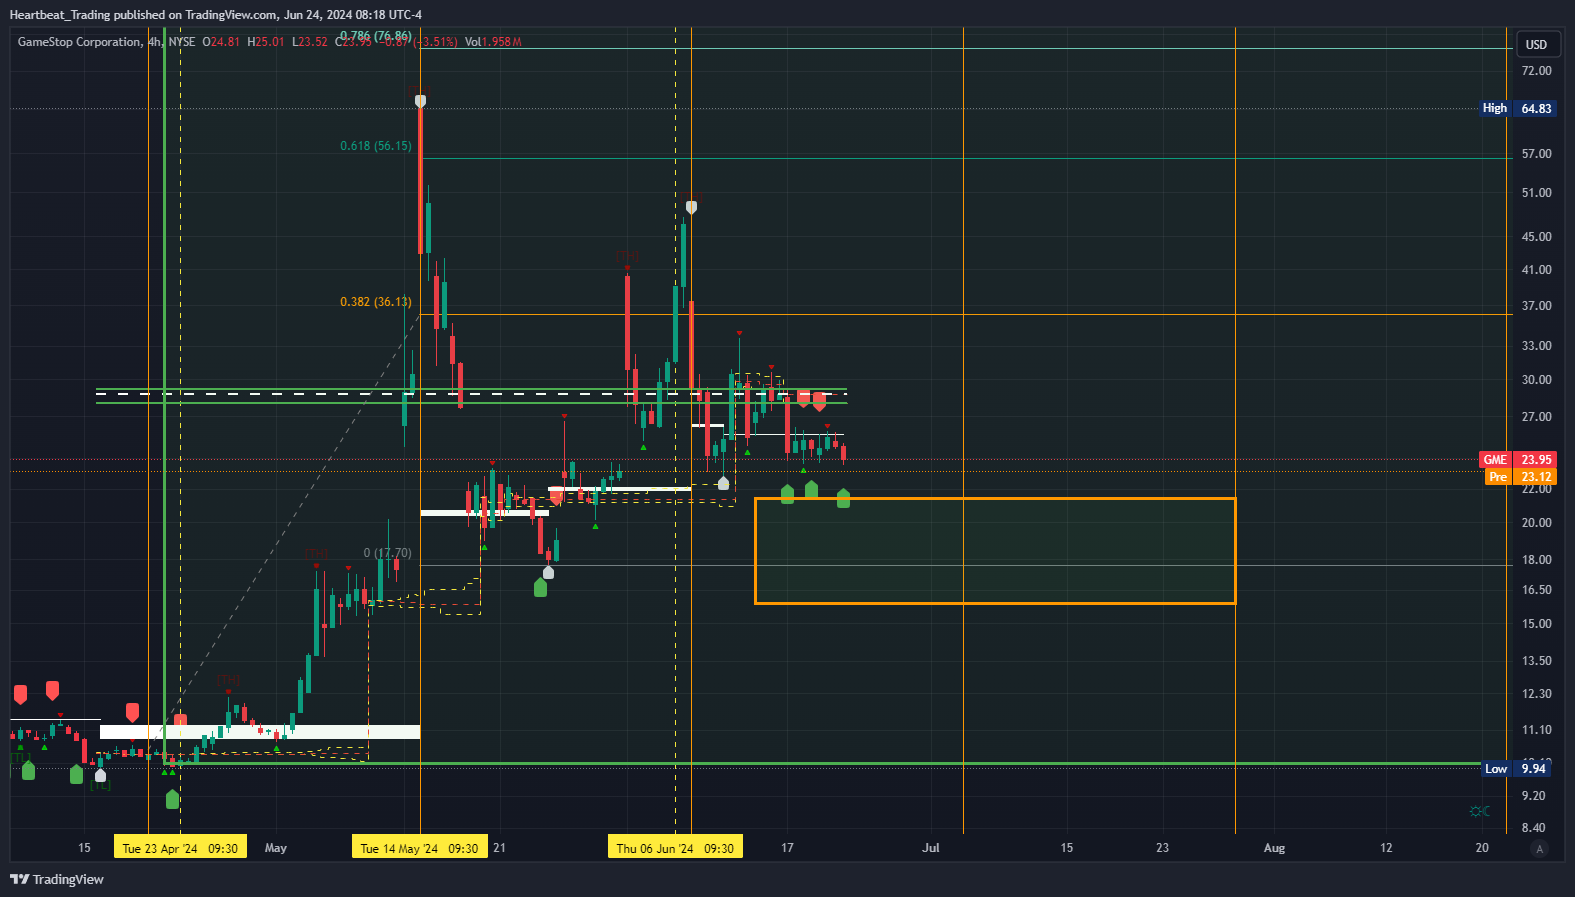Screen dimensions: 1575x897
Task: Click the 20.00 price axis tick
Action: (1536, 523)
